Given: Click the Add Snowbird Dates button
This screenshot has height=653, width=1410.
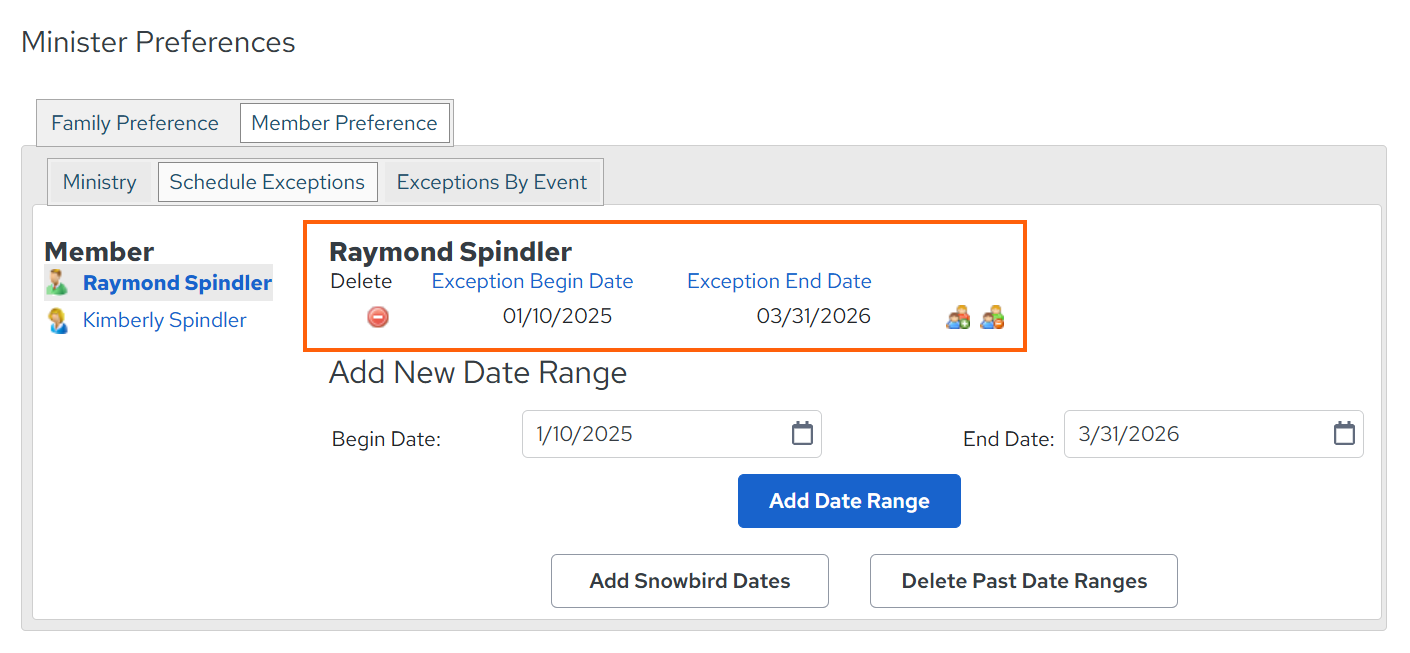Looking at the screenshot, I should point(690,581).
